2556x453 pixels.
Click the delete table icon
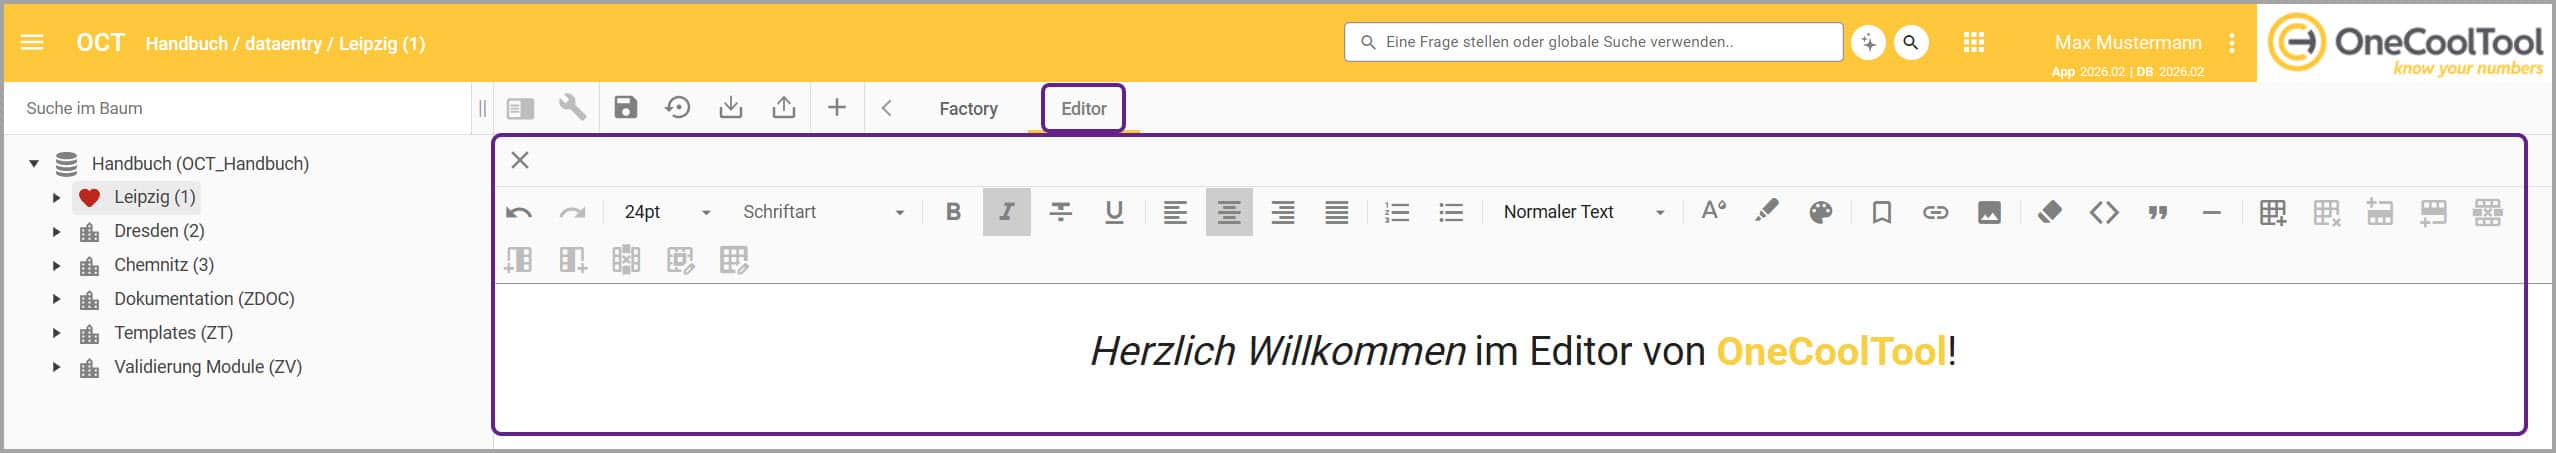(x=2326, y=212)
